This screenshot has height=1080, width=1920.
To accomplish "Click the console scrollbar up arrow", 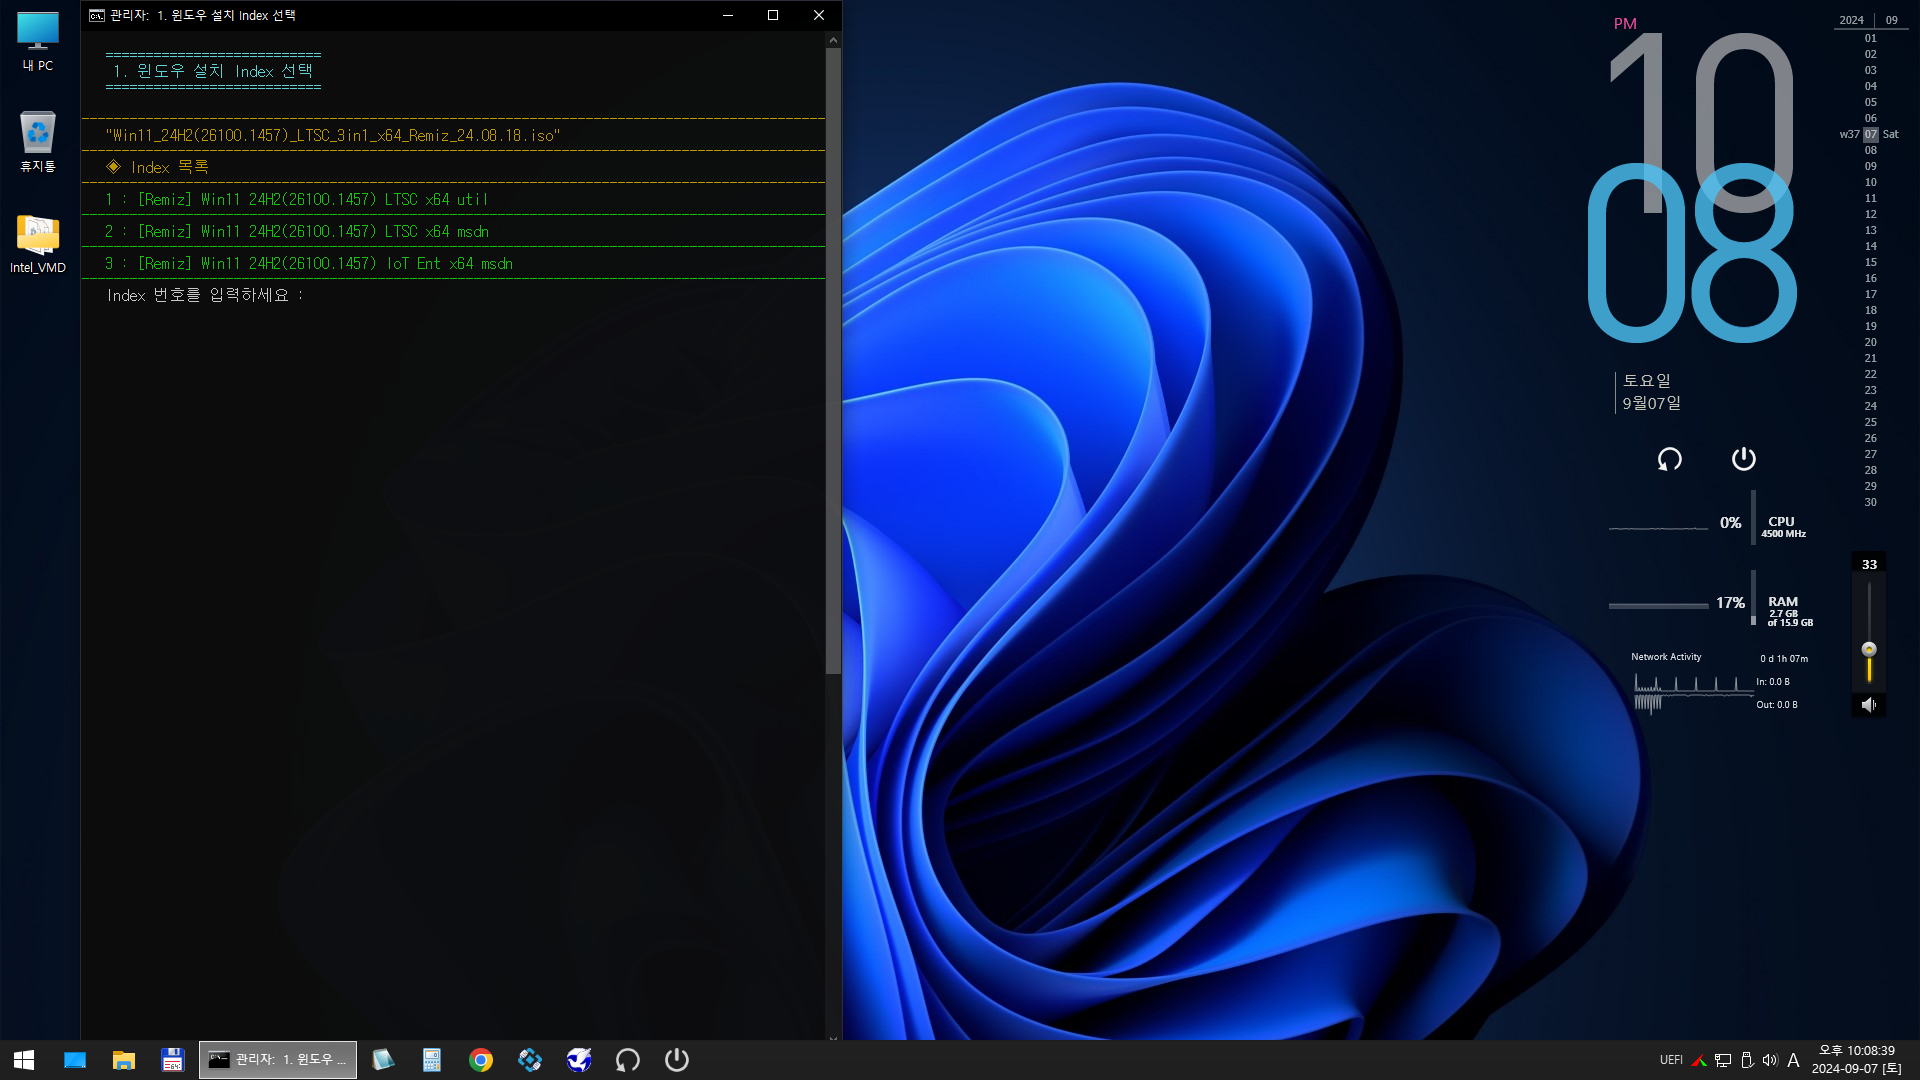I will (x=833, y=40).
